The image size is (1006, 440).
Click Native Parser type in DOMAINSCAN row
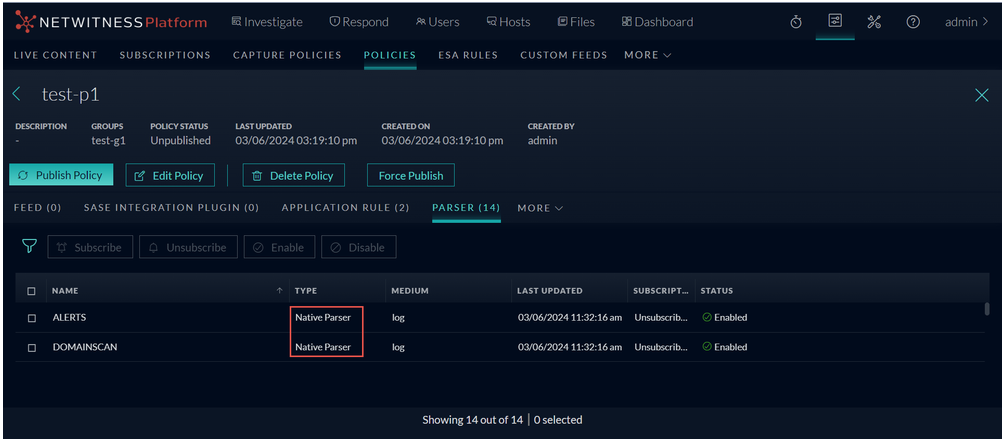[323, 347]
